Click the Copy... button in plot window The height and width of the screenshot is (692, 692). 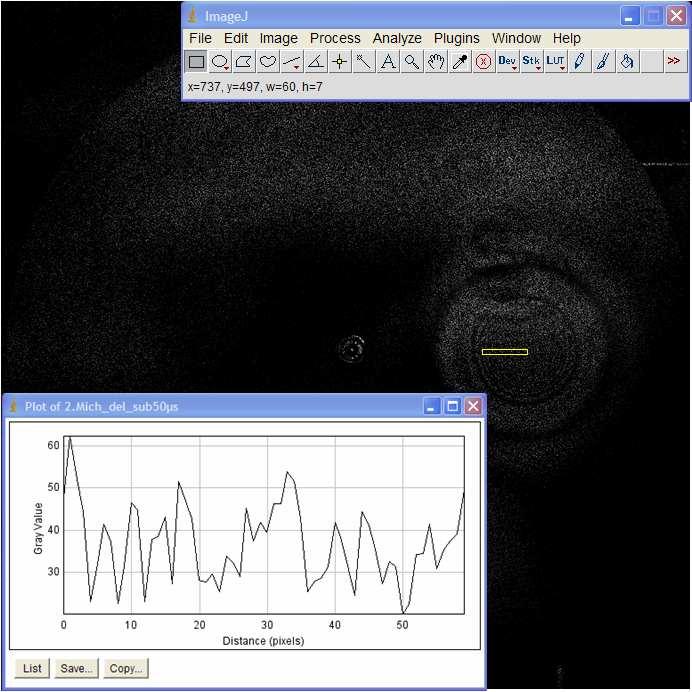click(x=126, y=668)
